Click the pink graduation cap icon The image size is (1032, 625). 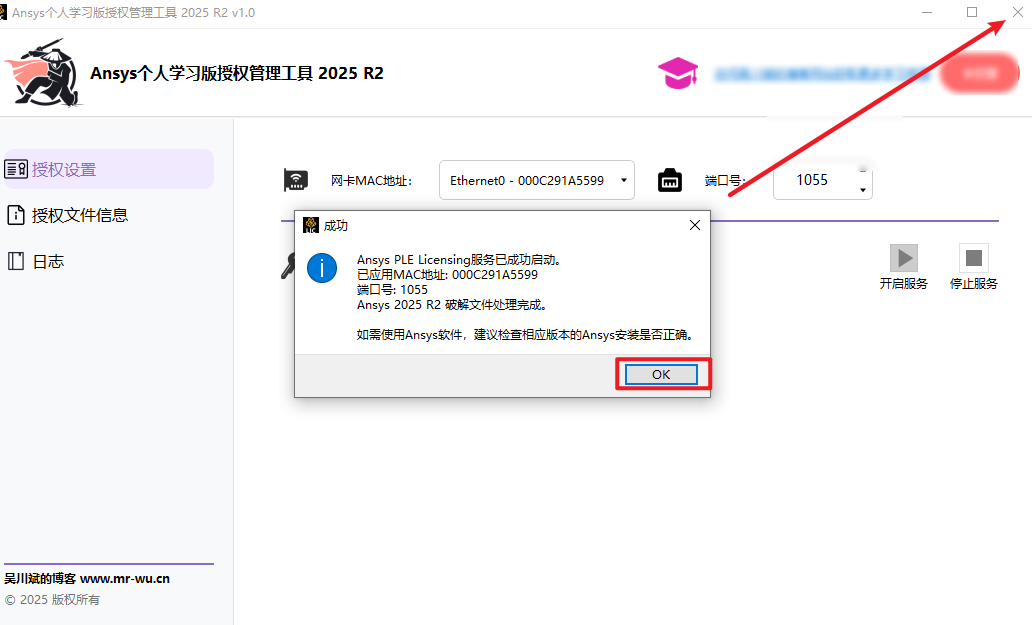(x=678, y=73)
